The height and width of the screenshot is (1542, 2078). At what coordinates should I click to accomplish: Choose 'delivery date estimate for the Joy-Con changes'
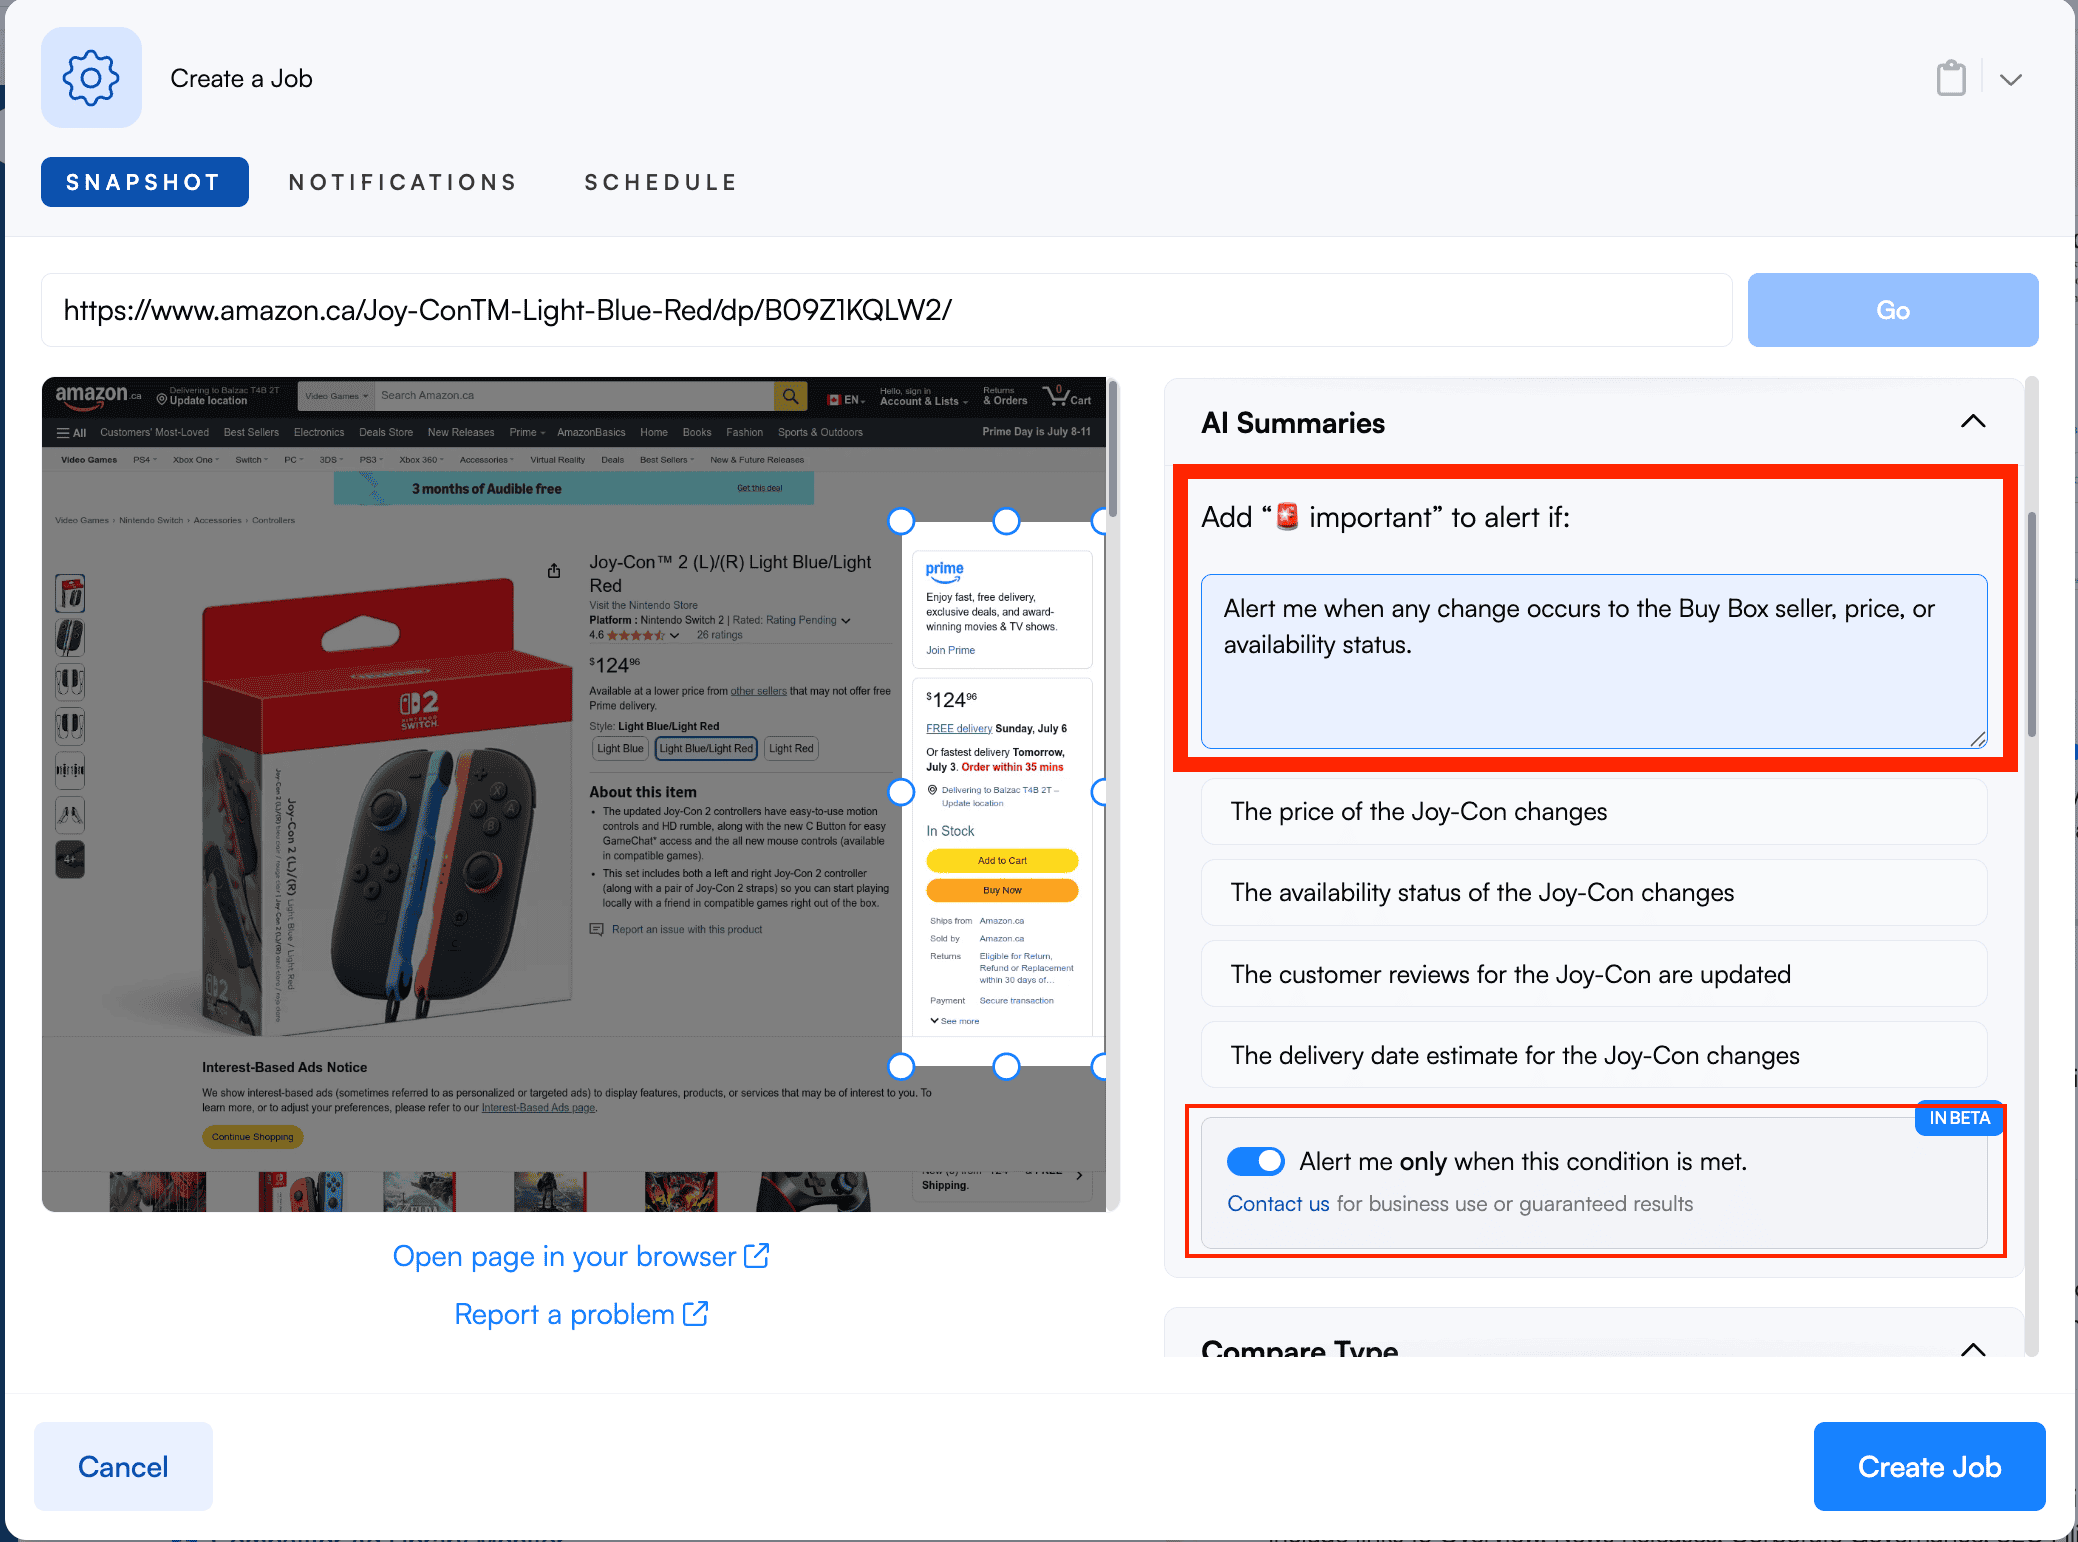tap(1593, 1055)
